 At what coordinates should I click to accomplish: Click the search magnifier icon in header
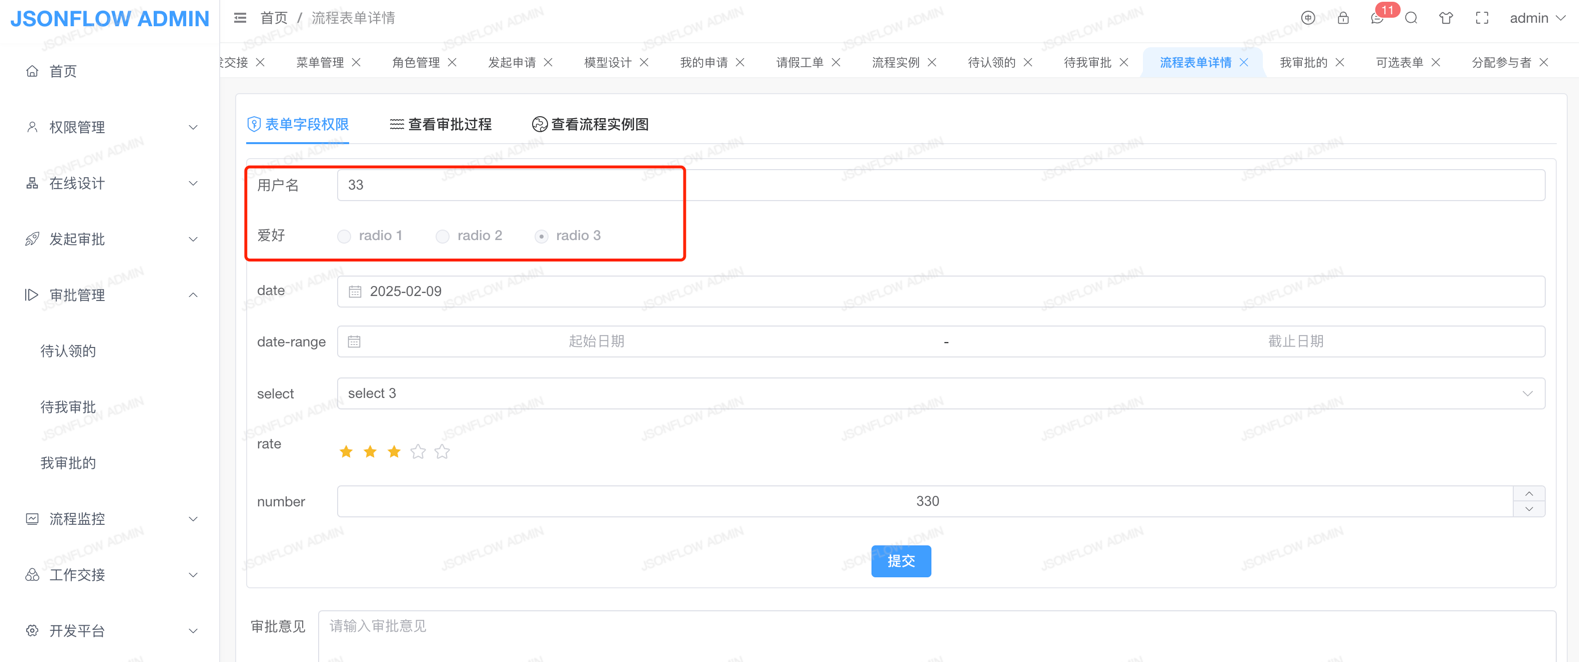1411,18
